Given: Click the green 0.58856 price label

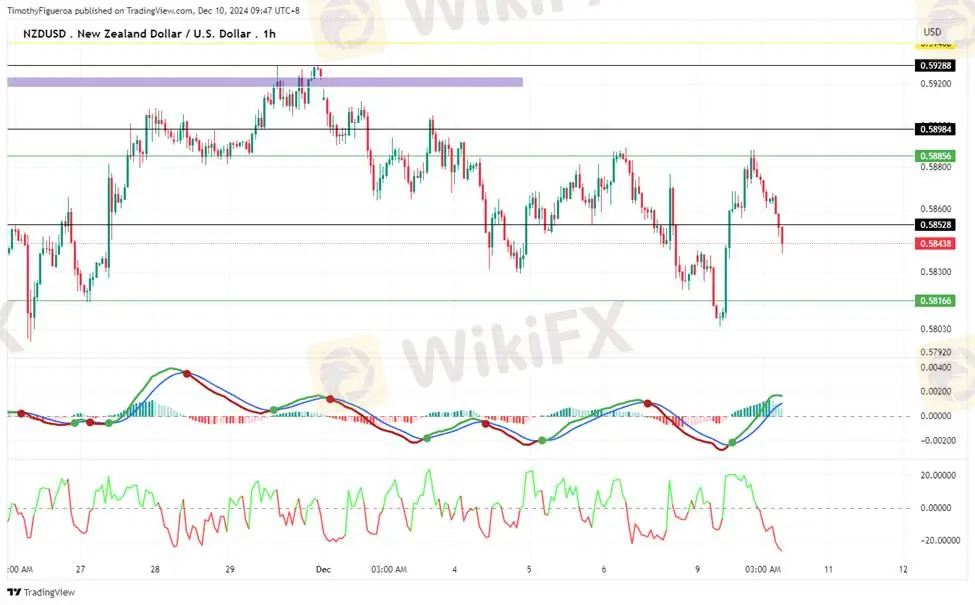Looking at the screenshot, I should click(x=936, y=156).
